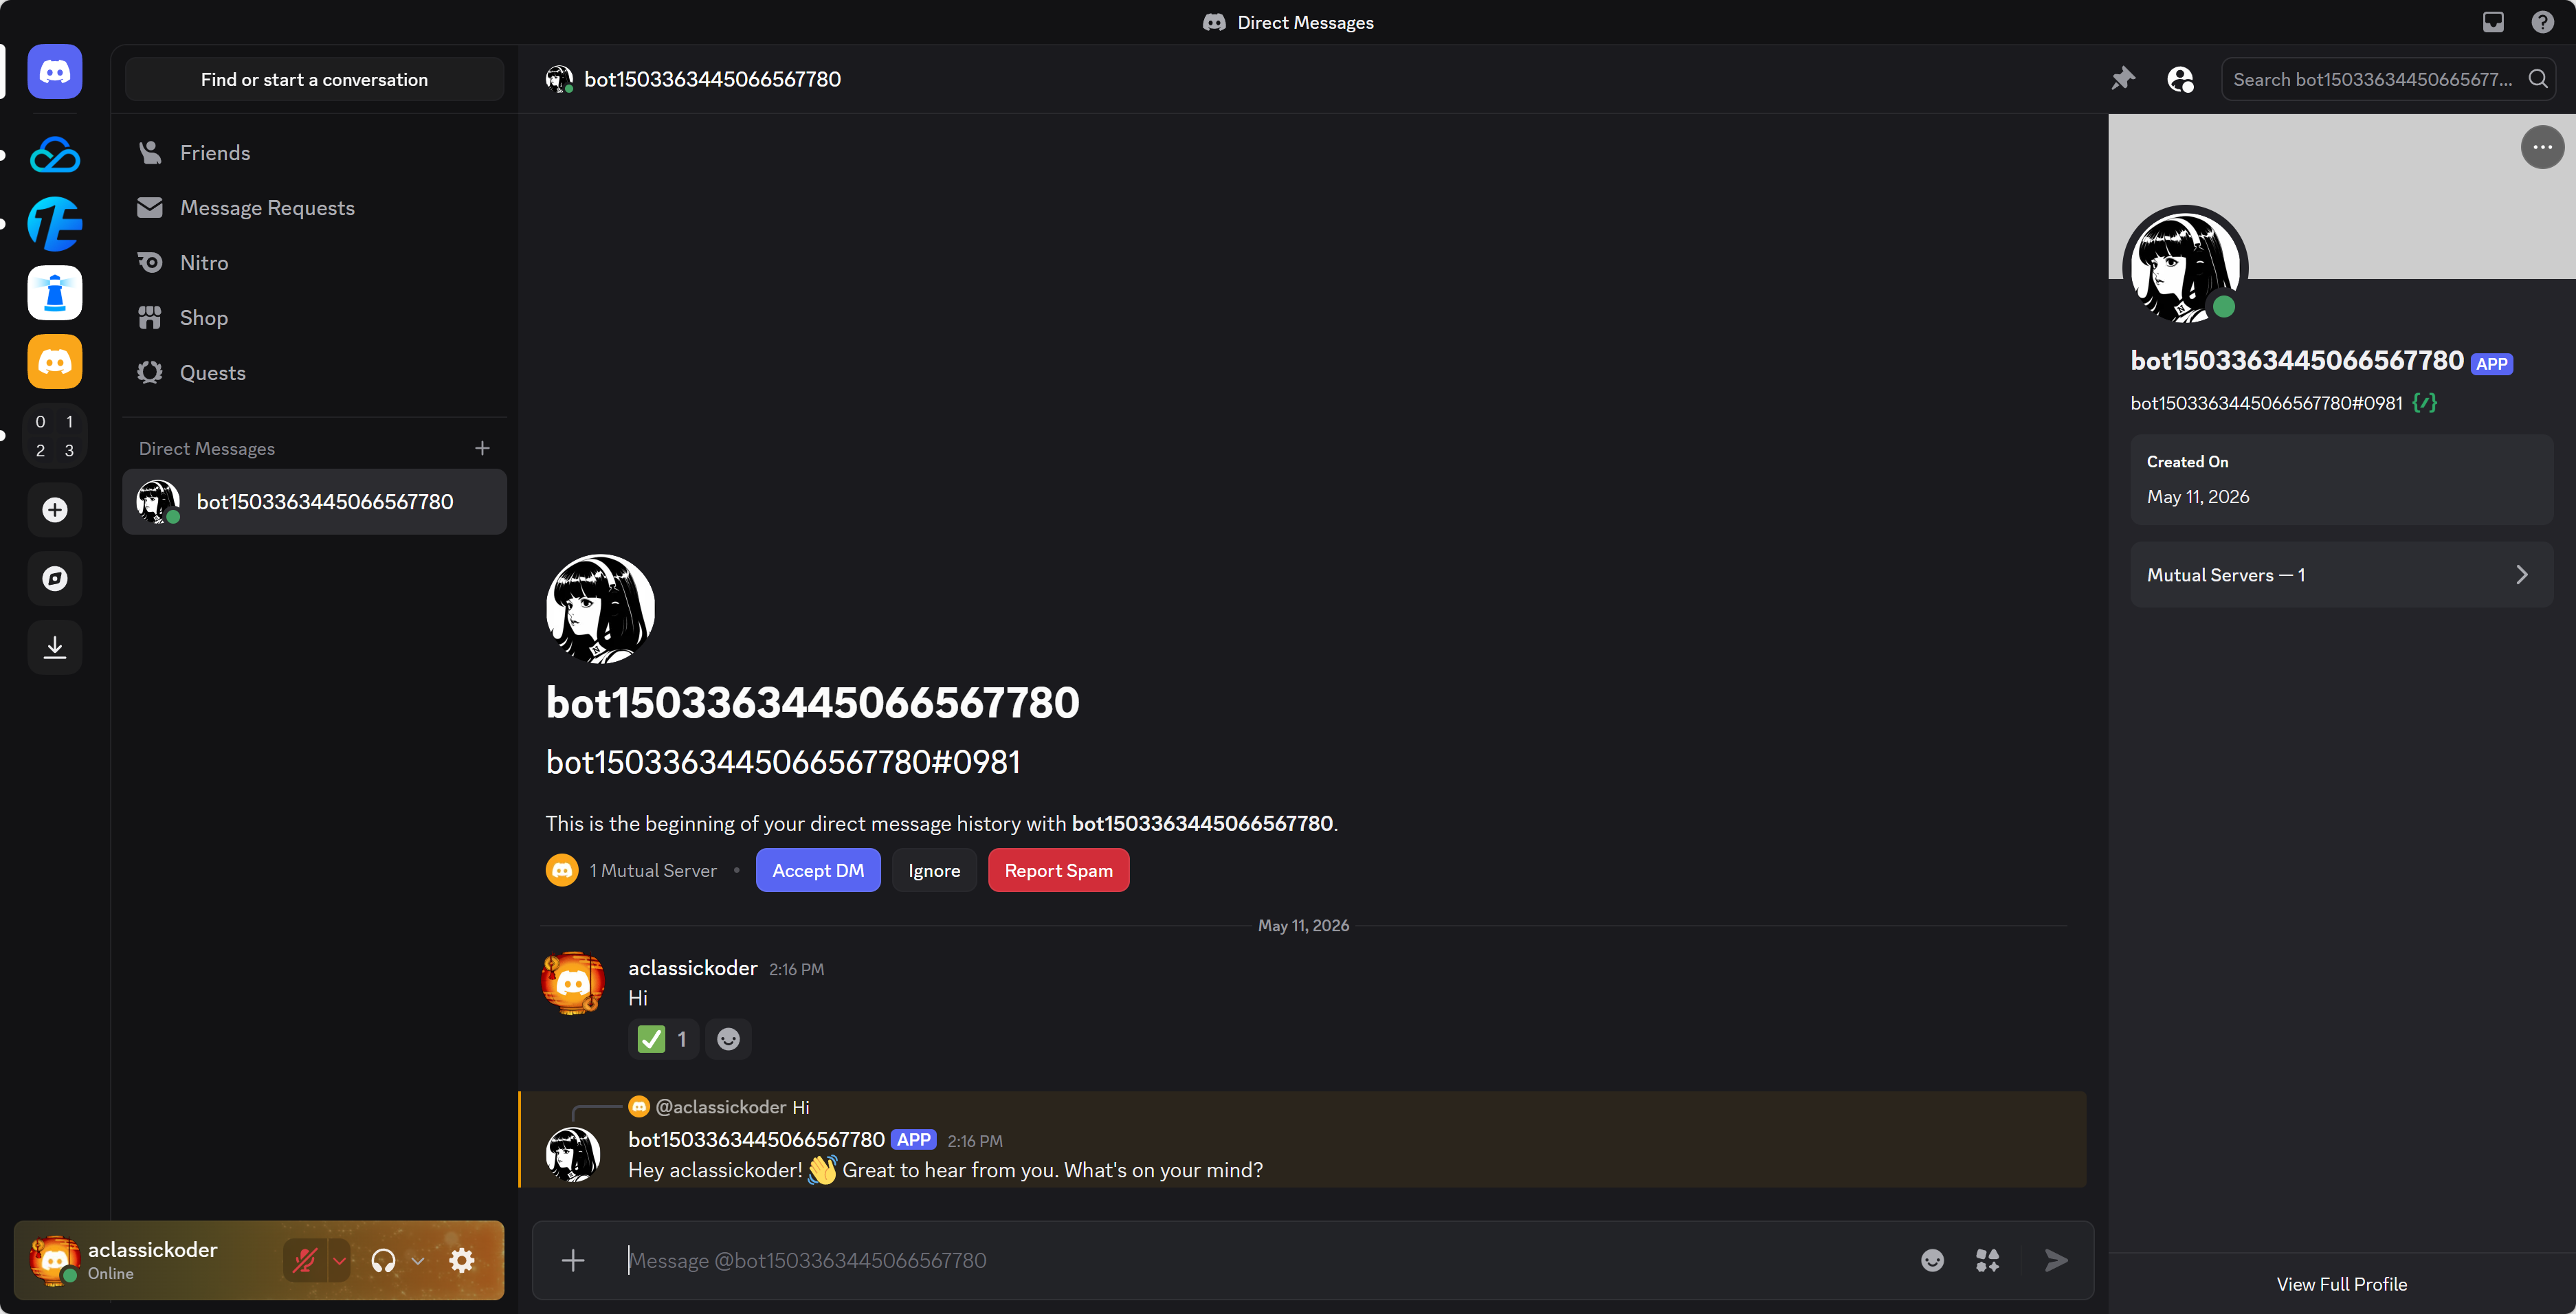Click Direct Messages section header
The height and width of the screenshot is (1314, 2576).
tap(207, 448)
